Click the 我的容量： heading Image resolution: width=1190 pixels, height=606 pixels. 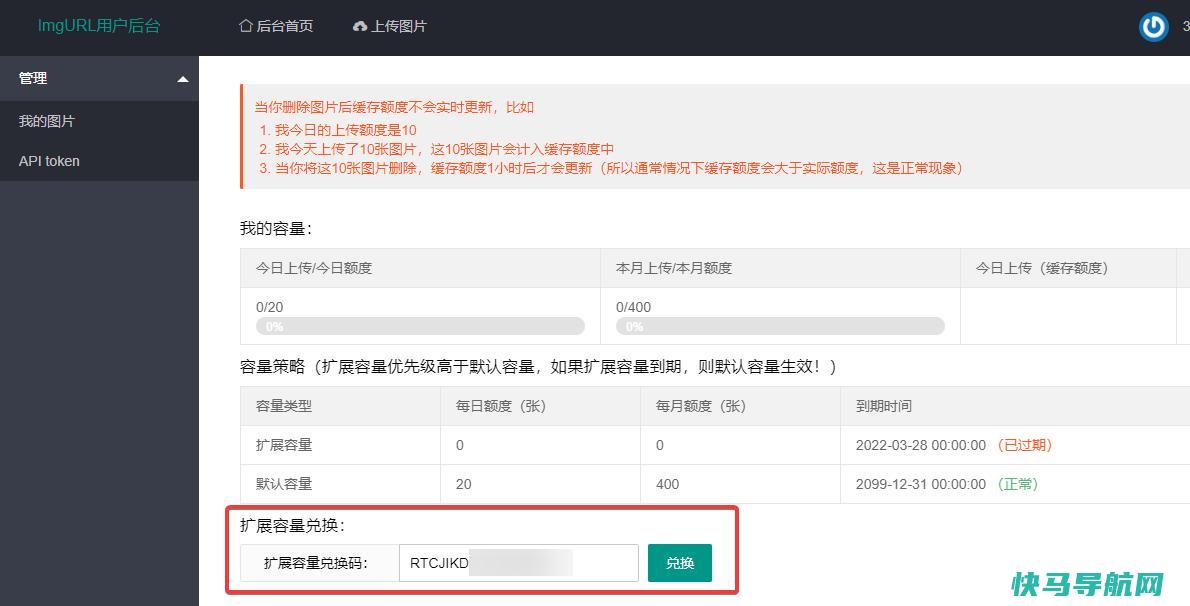click(x=276, y=229)
